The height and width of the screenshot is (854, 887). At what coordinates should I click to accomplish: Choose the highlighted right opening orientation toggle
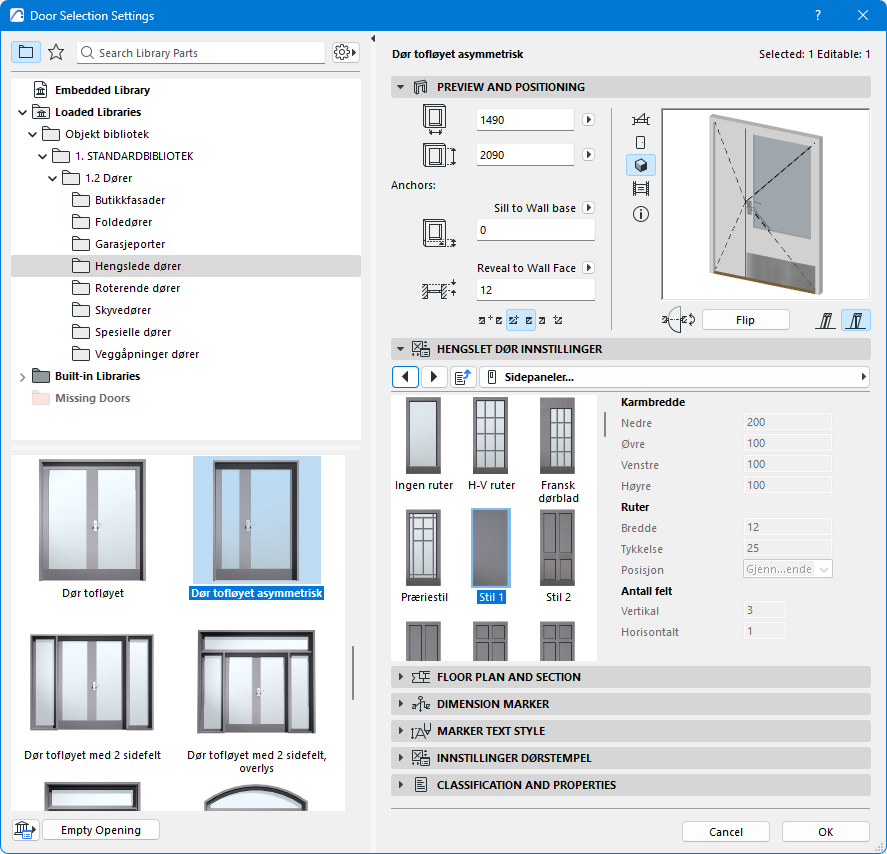(x=855, y=320)
